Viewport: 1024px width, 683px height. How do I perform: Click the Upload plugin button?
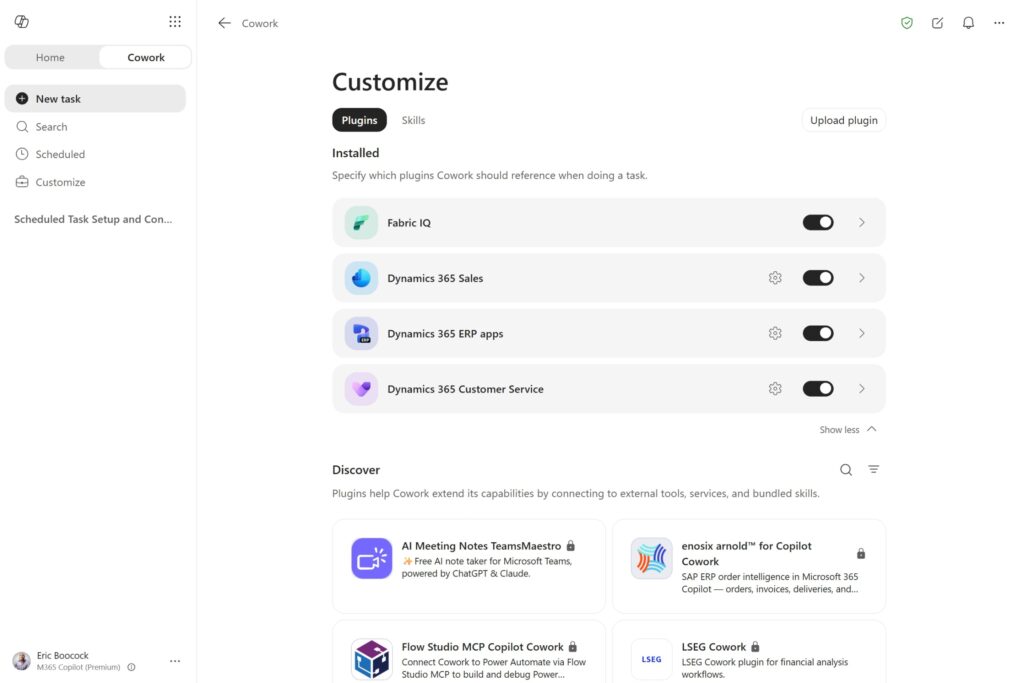point(844,120)
